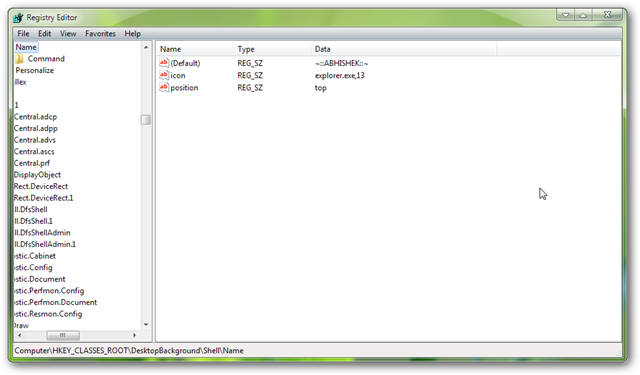The image size is (640, 375).
Task: Select the Central.adpp tree entry
Action: [x=36, y=128]
